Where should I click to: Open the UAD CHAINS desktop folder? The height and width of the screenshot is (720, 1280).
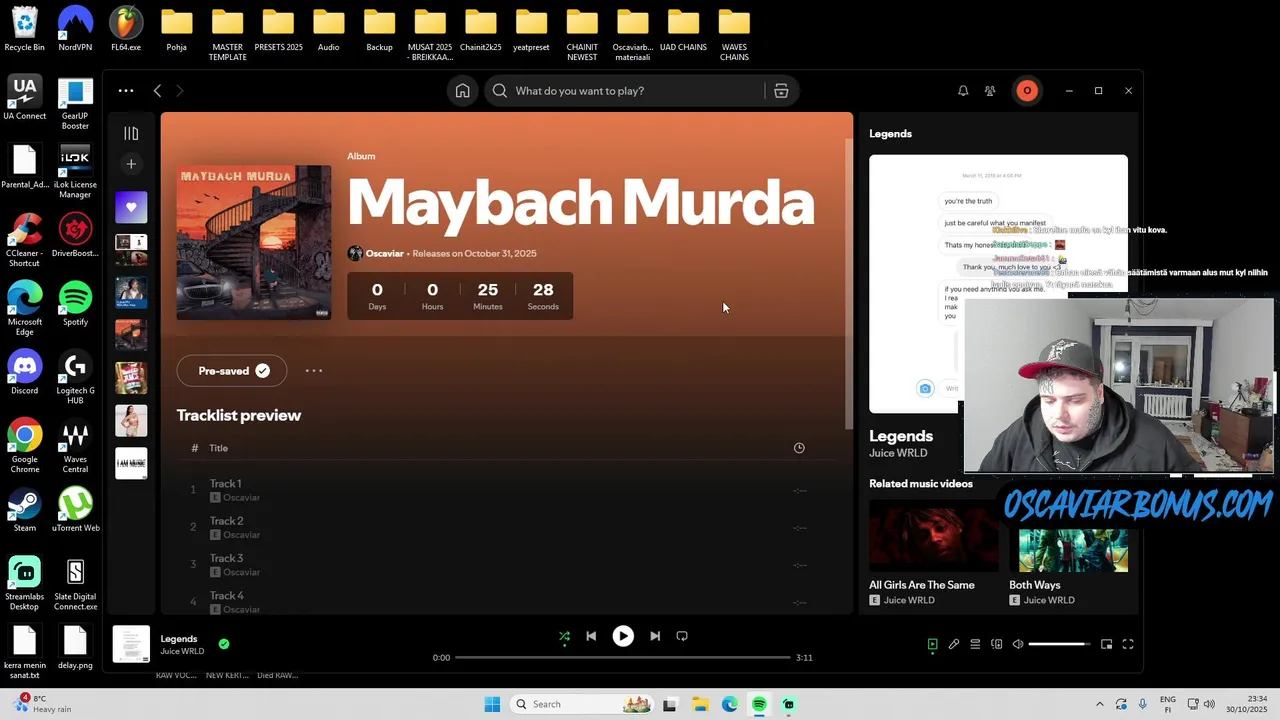683,28
